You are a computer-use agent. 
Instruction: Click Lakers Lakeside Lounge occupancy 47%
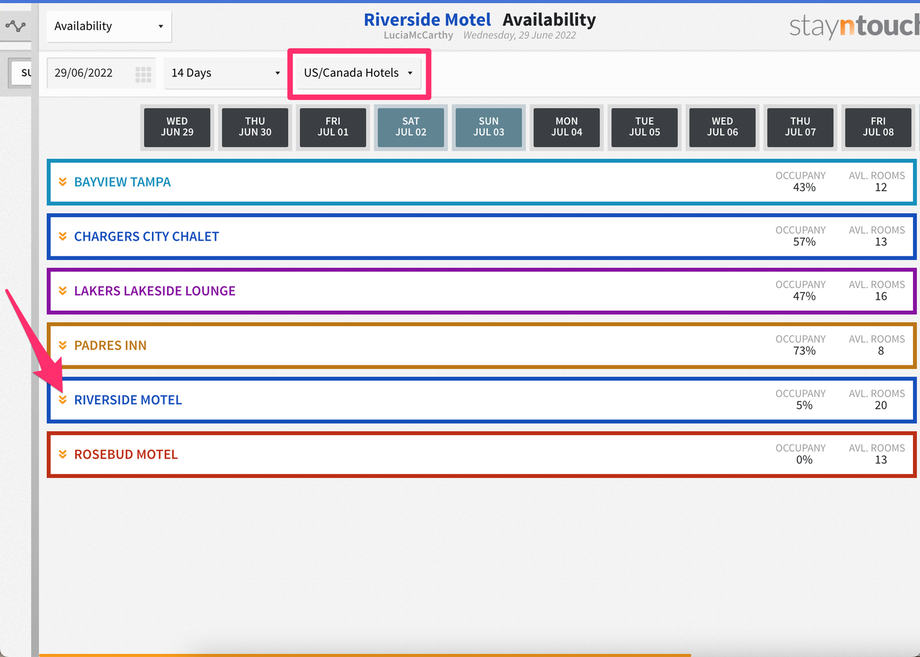(804, 297)
